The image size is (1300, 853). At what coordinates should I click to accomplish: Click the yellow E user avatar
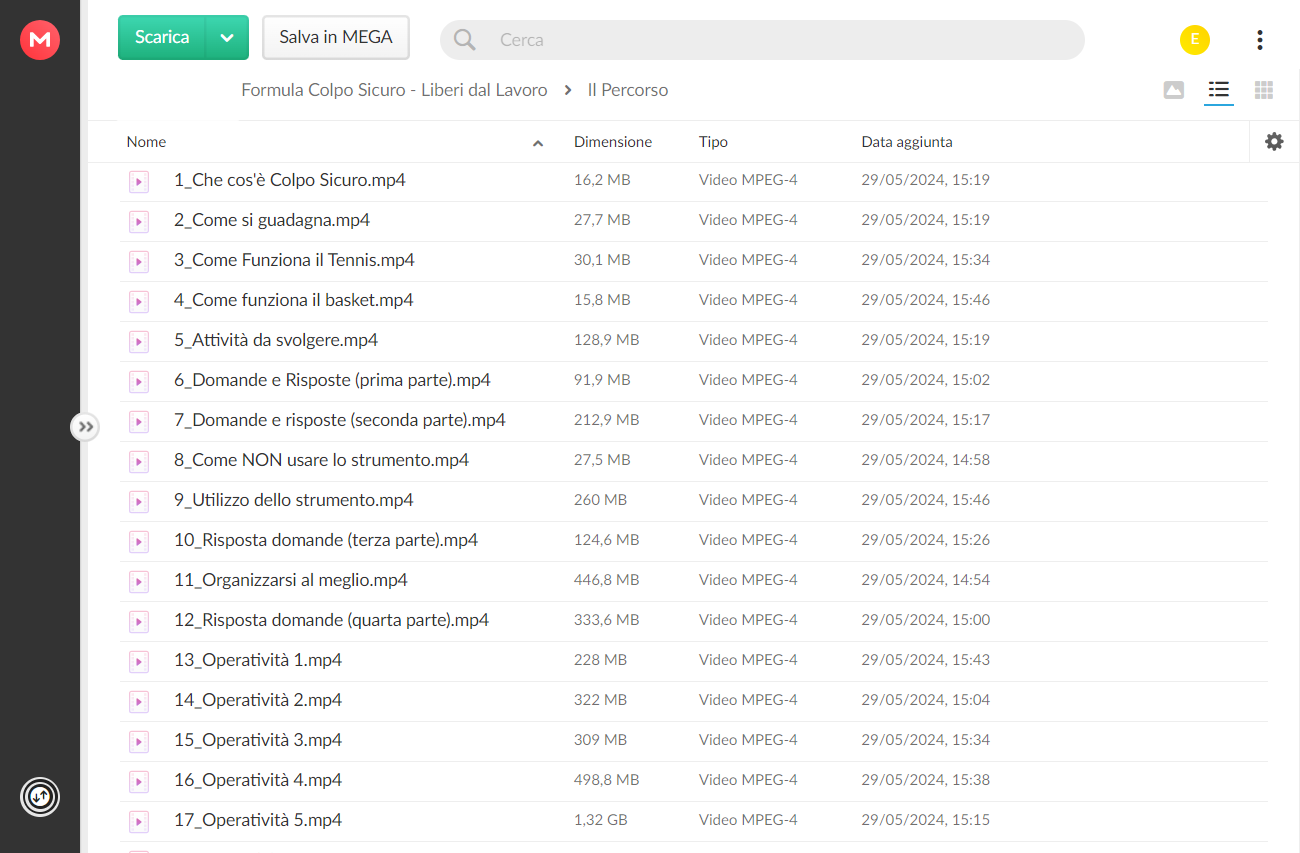coord(1195,40)
